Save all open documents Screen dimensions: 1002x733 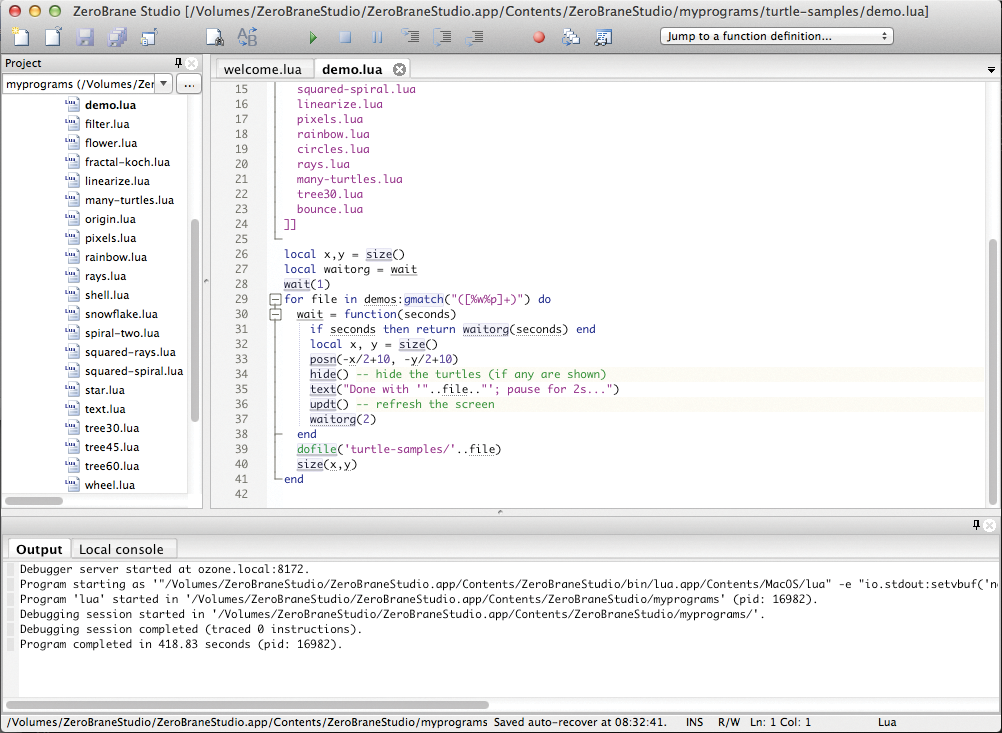[118, 36]
